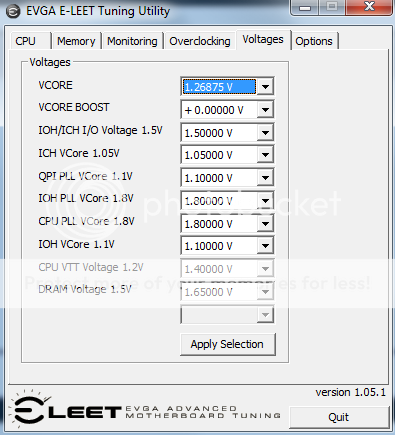The image size is (395, 435).
Task: Click the VCORE BOOST label
Action: pos(74,107)
